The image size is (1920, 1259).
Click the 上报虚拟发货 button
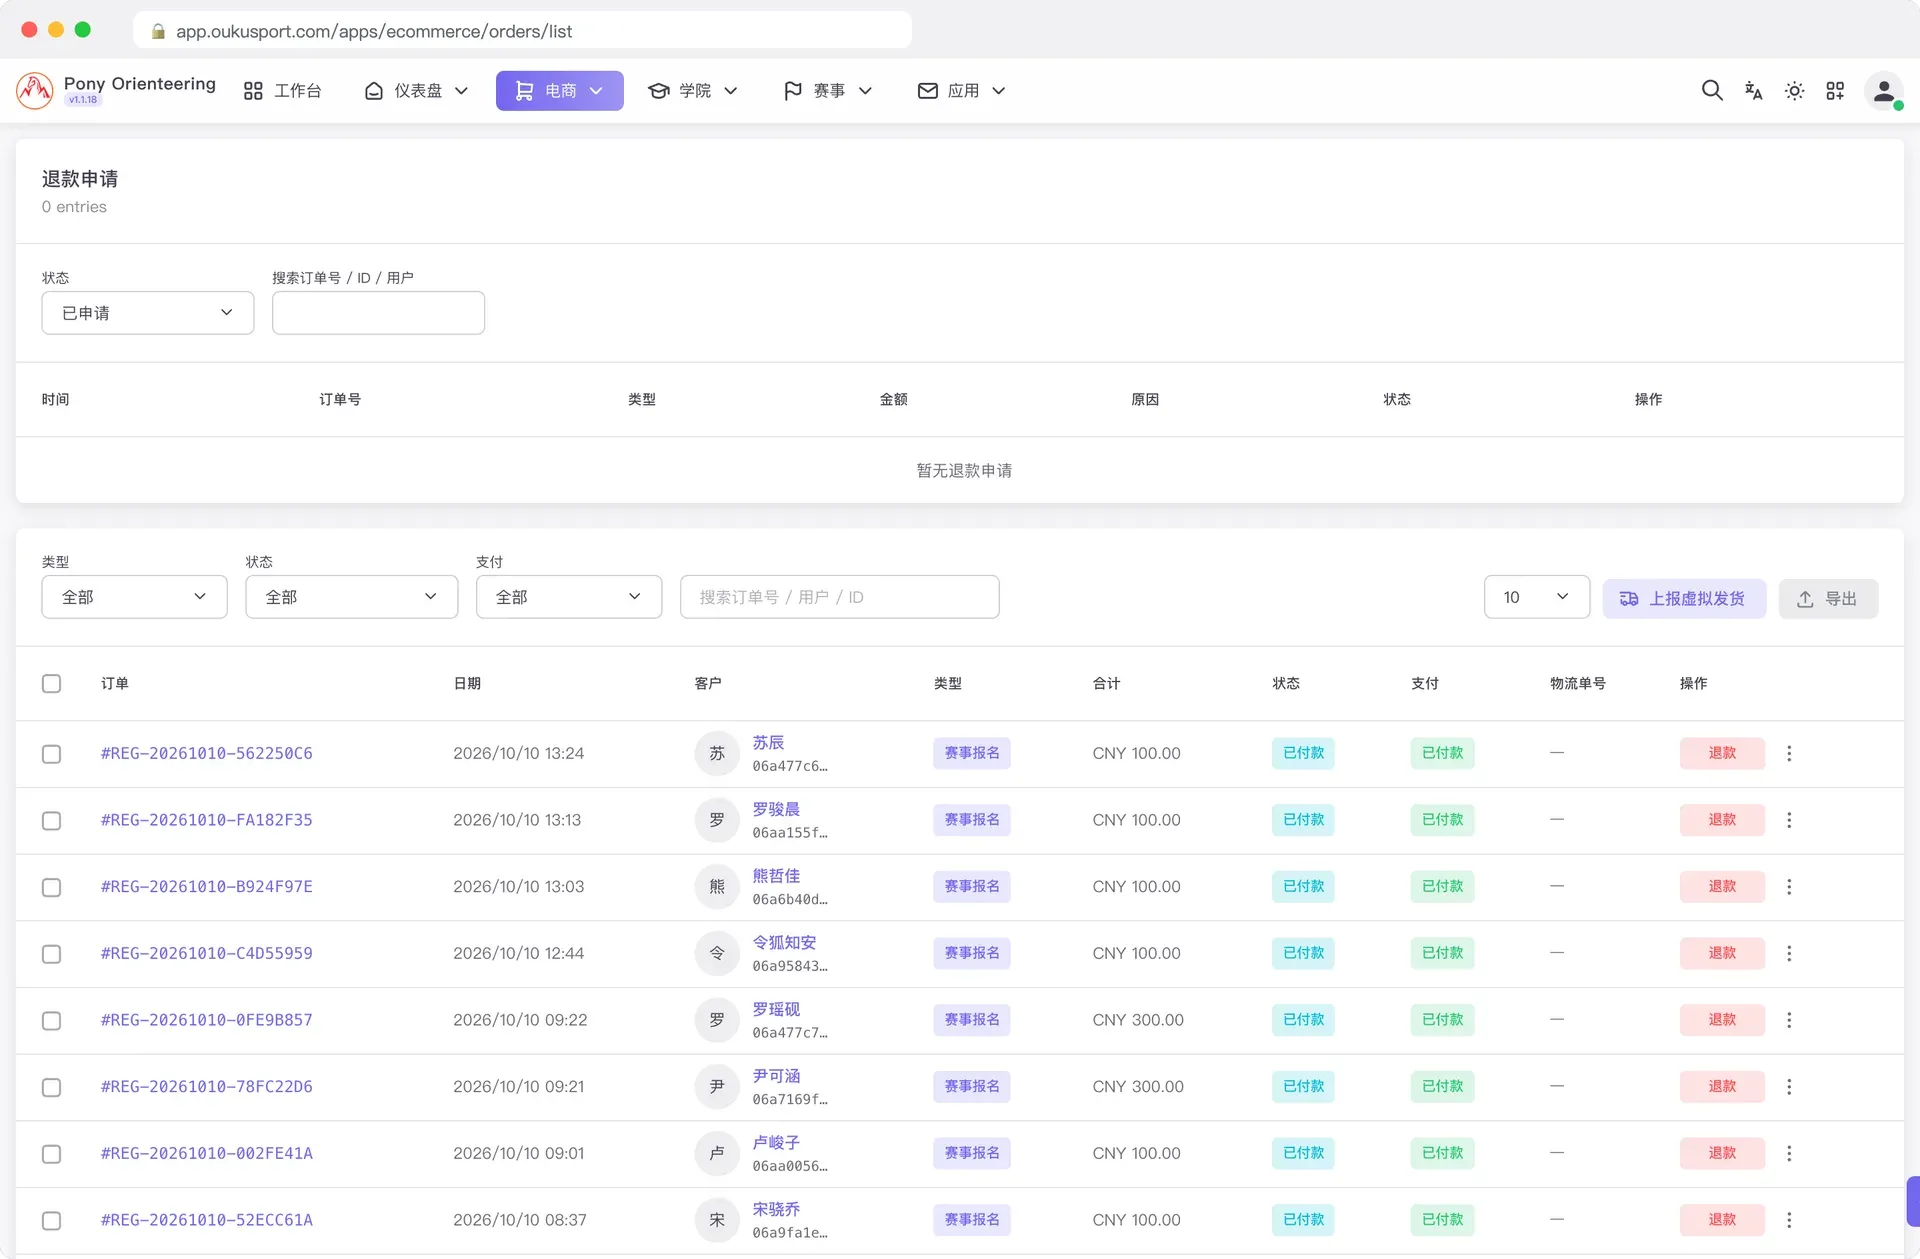tap(1684, 599)
